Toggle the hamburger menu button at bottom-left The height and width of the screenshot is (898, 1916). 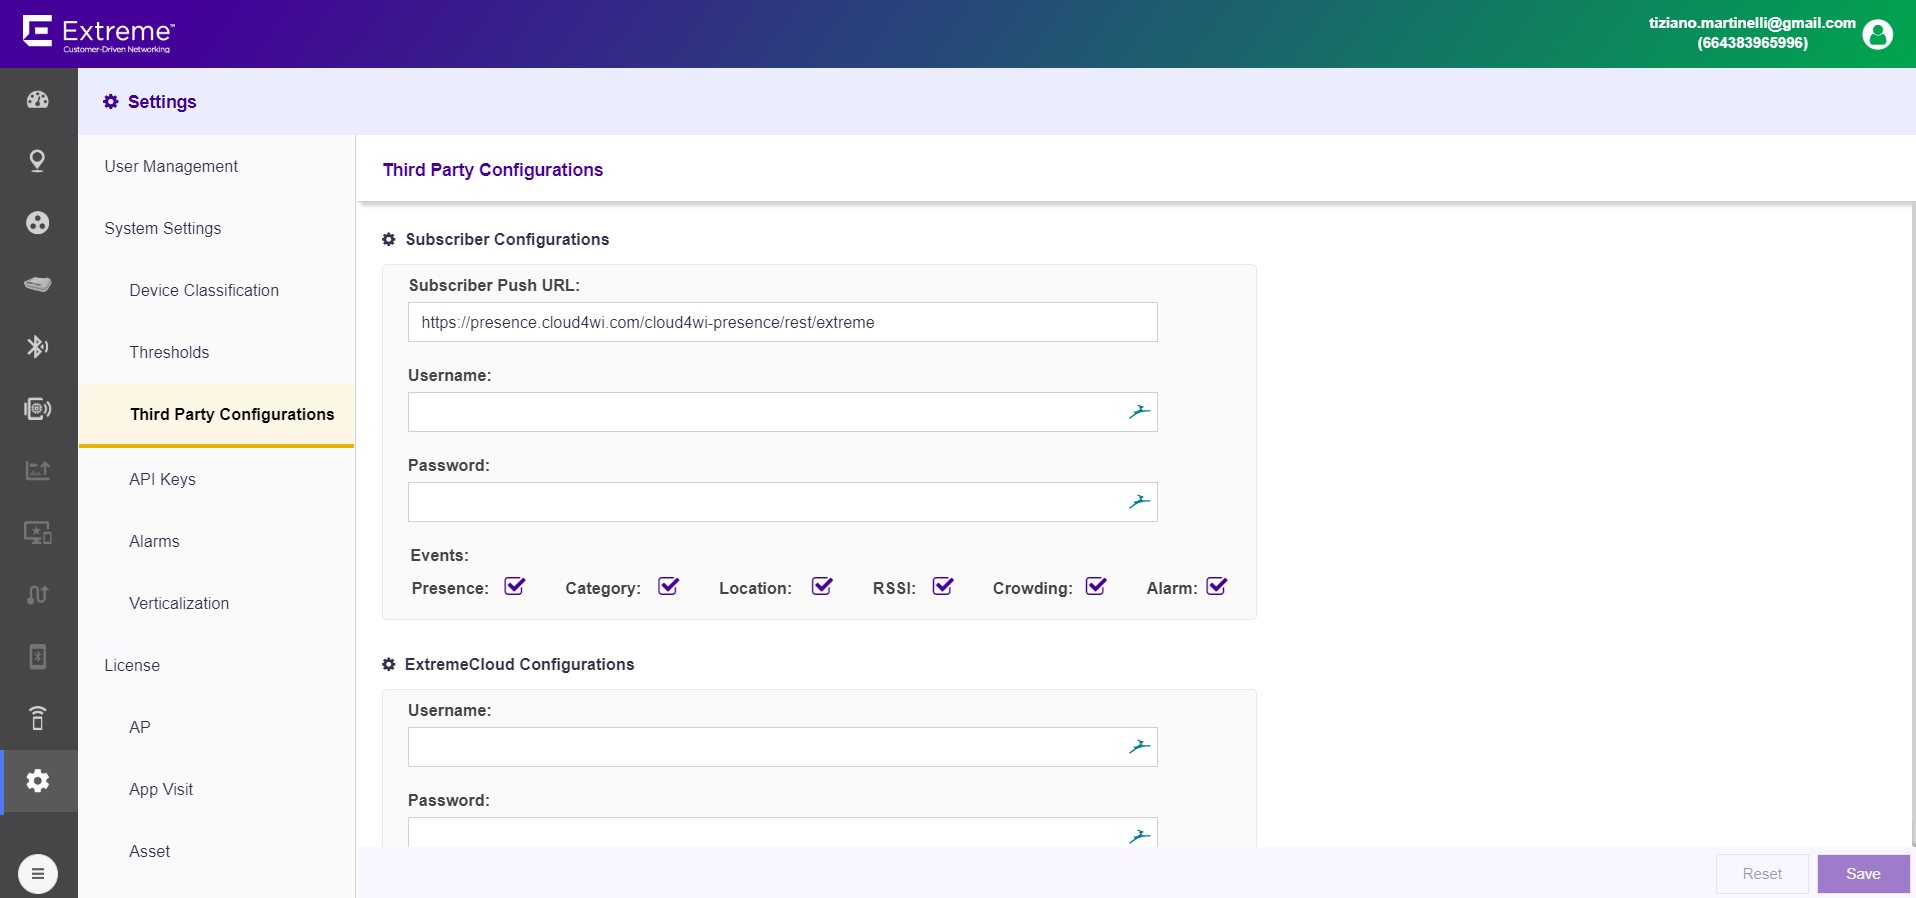pyautogui.click(x=38, y=874)
